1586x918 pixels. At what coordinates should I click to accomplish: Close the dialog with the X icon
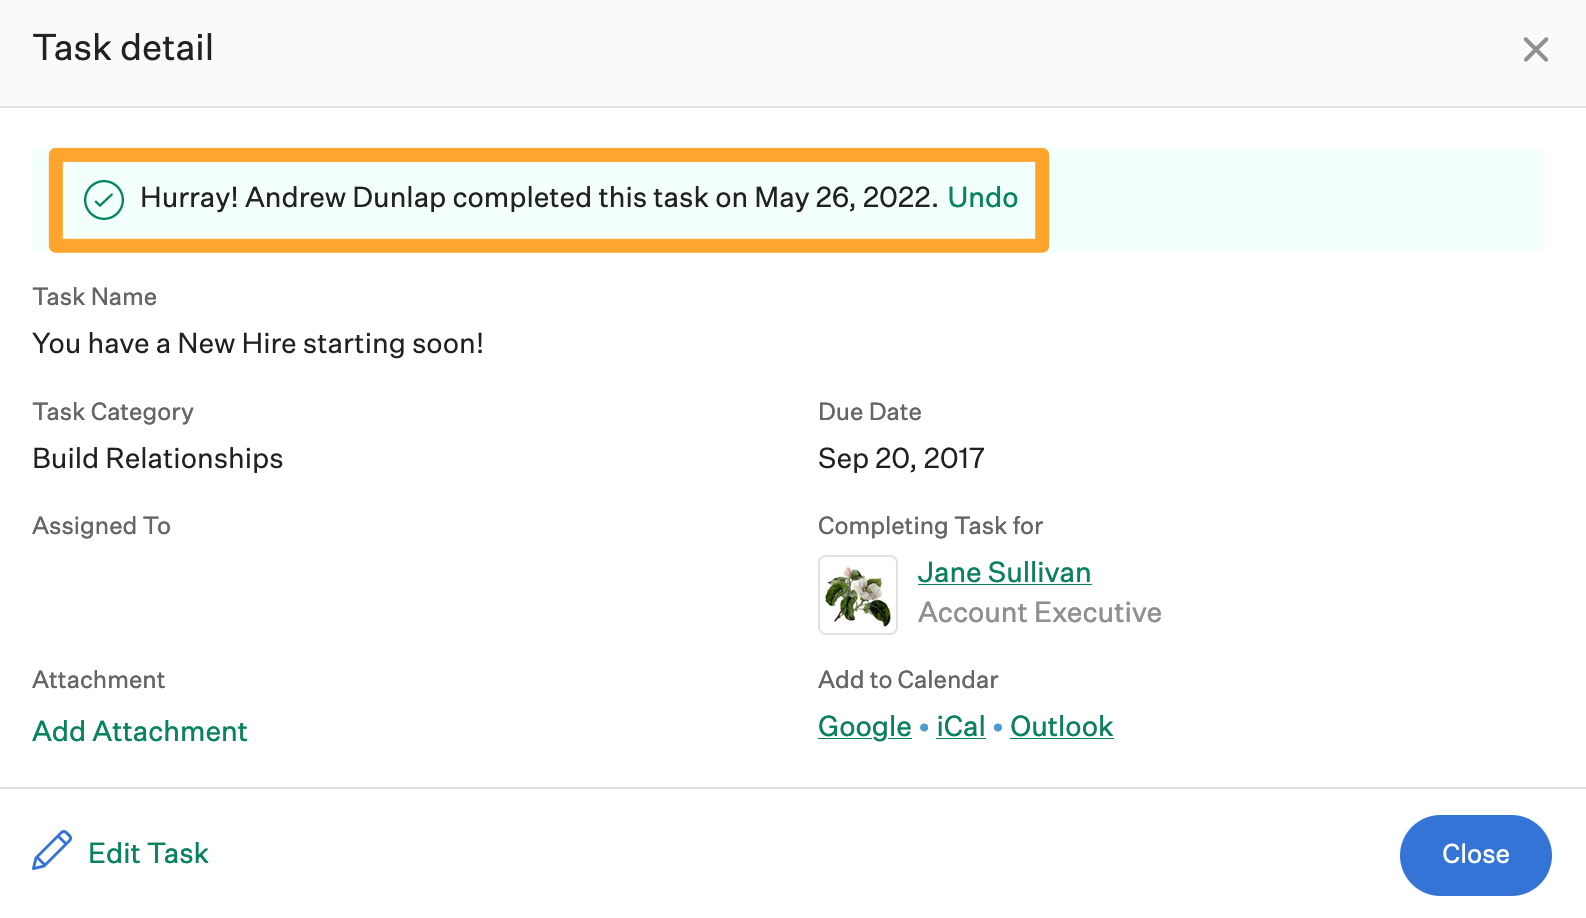click(1535, 49)
